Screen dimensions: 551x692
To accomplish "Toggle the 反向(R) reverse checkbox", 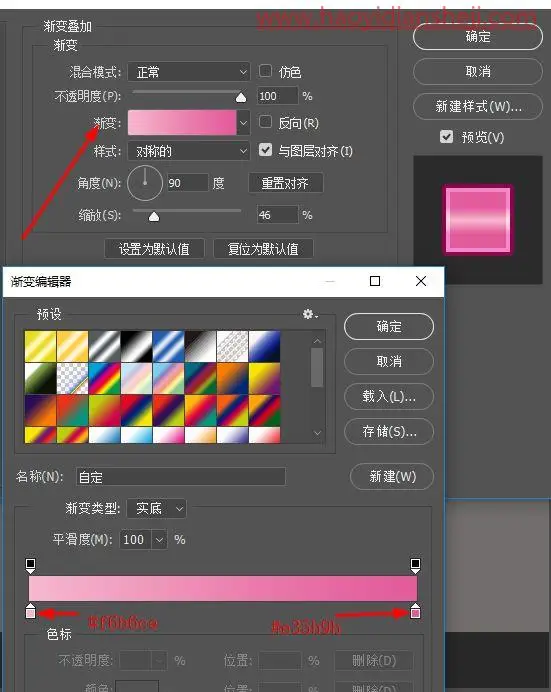I will pyautogui.click(x=265, y=122).
